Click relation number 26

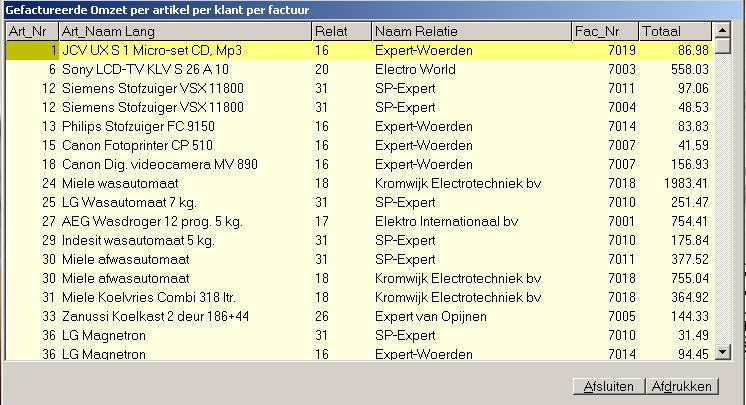pyautogui.click(x=322, y=317)
